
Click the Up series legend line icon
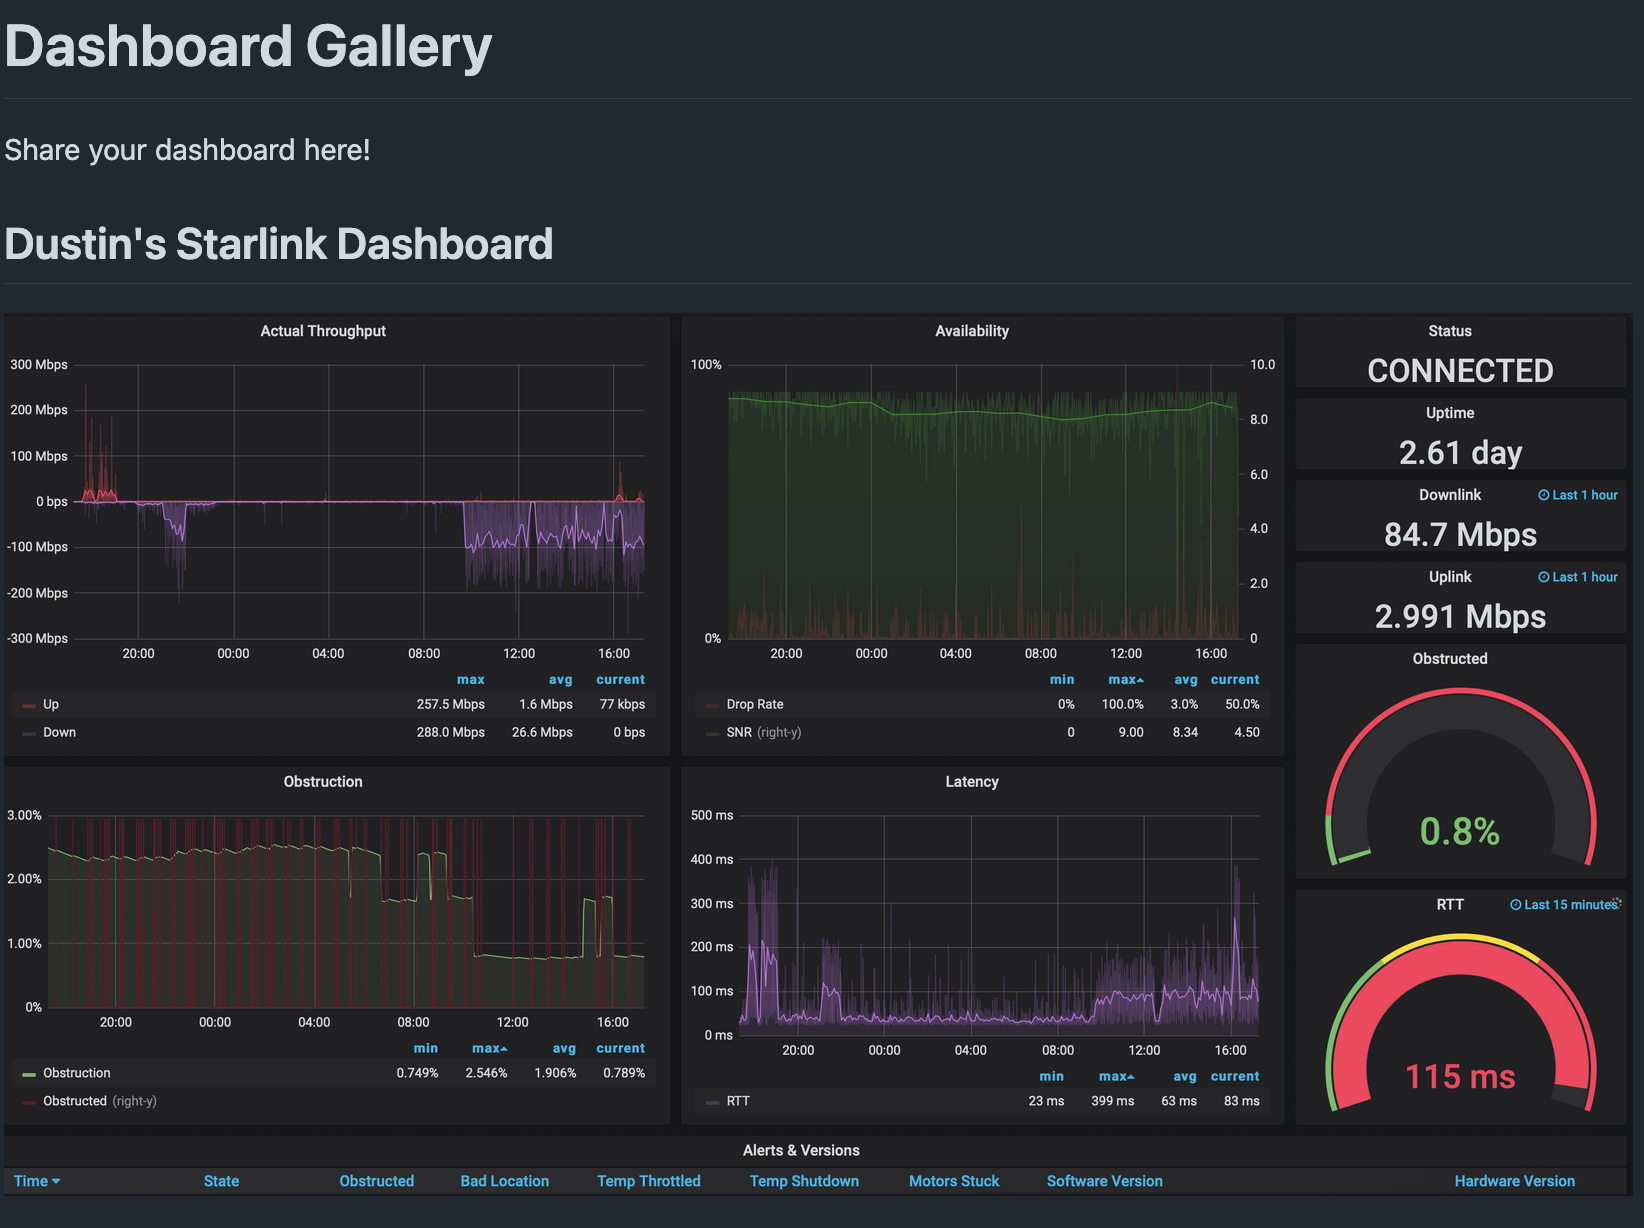[x=29, y=705]
